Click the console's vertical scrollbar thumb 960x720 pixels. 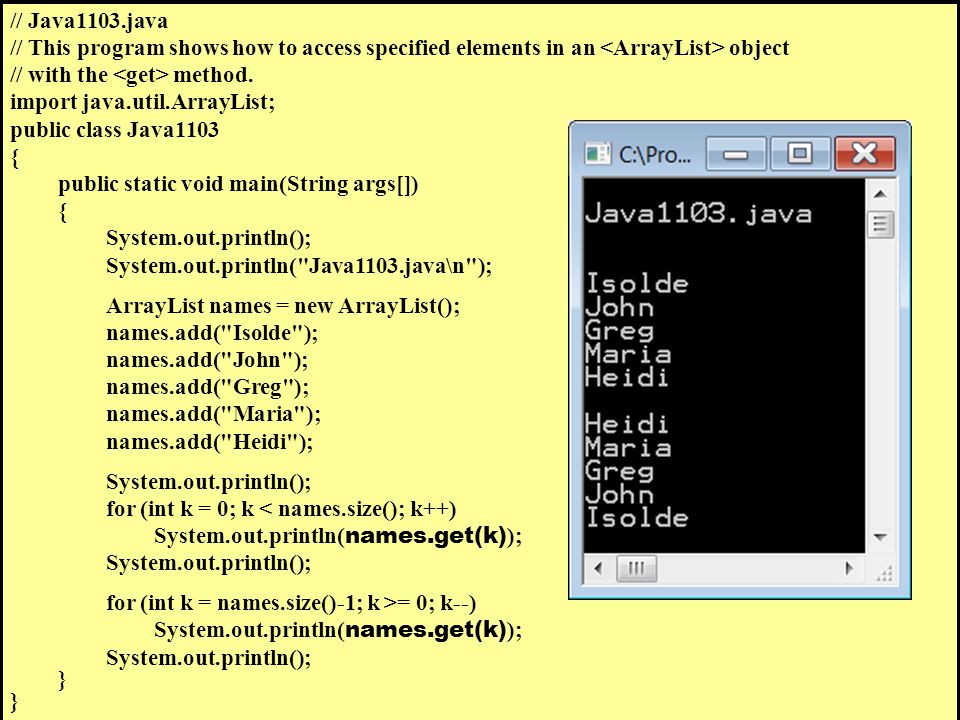[880, 224]
